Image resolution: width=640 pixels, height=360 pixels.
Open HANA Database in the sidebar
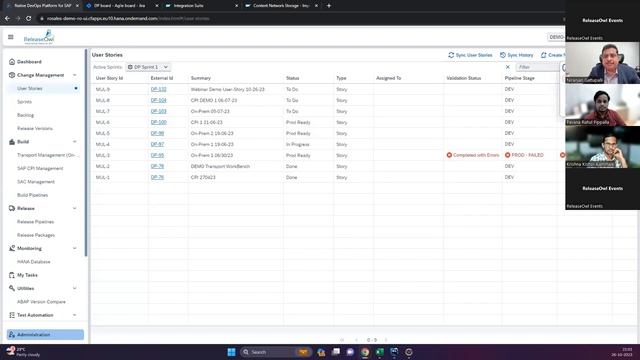[34, 262]
